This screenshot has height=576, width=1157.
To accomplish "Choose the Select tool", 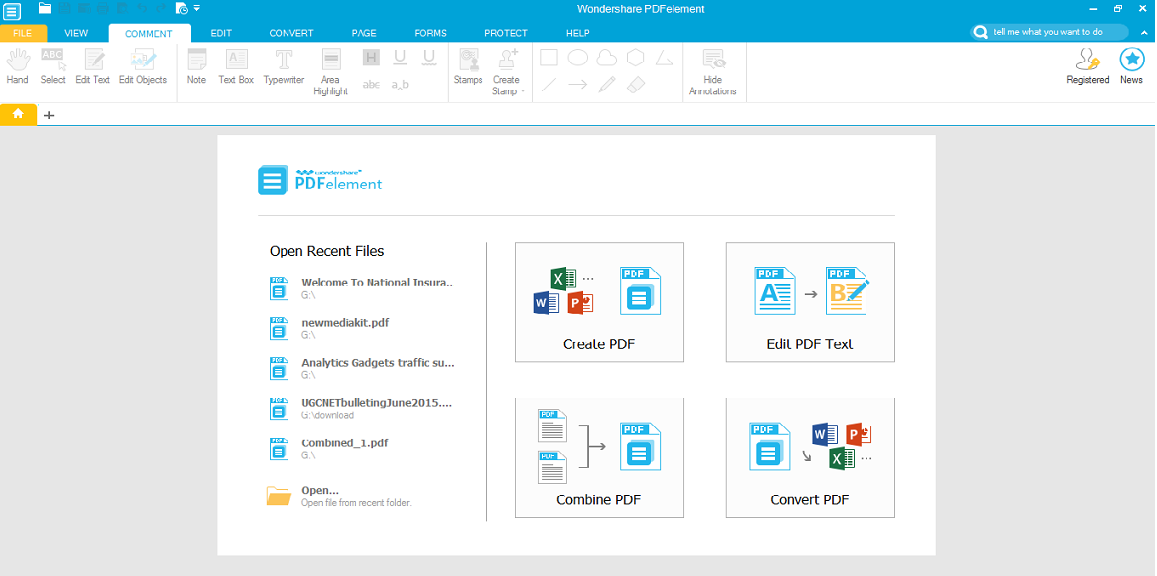I will pos(53,67).
